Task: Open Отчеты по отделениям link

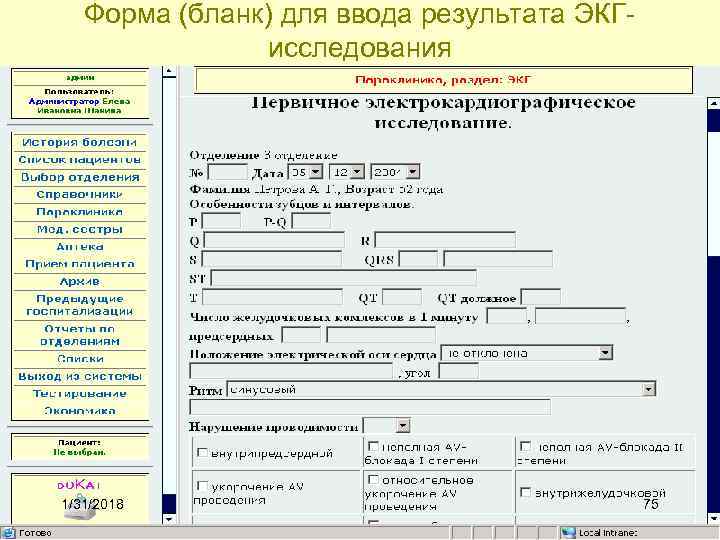Action: (x=79, y=335)
